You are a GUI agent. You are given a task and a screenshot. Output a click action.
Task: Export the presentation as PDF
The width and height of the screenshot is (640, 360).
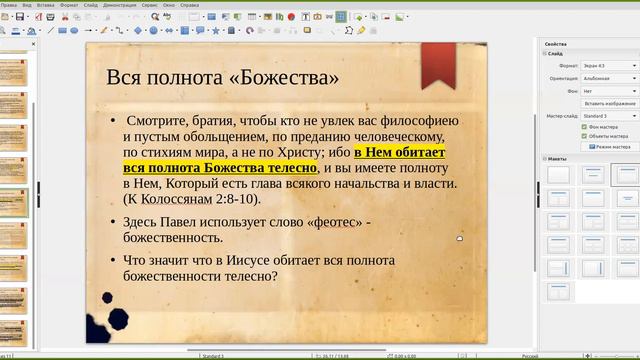tap(38, 17)
